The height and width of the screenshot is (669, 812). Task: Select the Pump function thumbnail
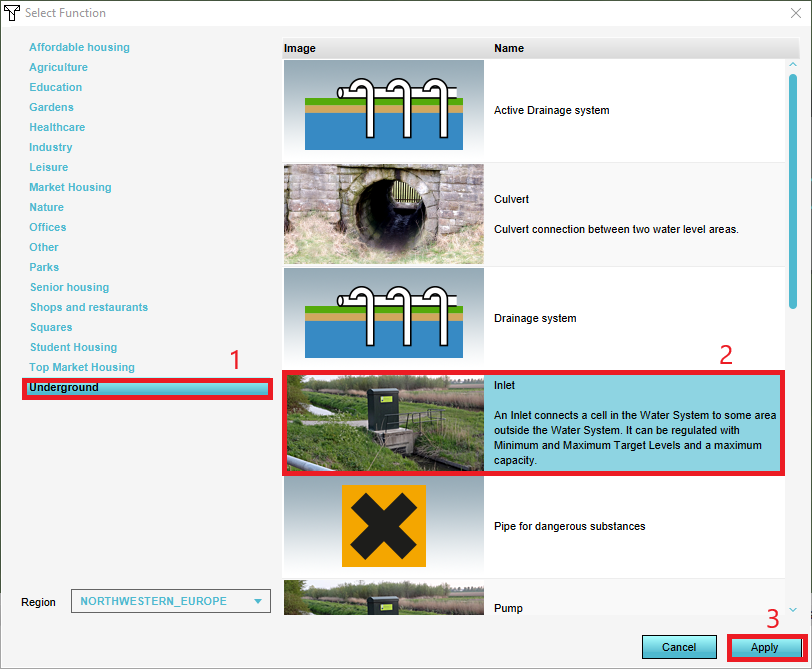[384, 600]
